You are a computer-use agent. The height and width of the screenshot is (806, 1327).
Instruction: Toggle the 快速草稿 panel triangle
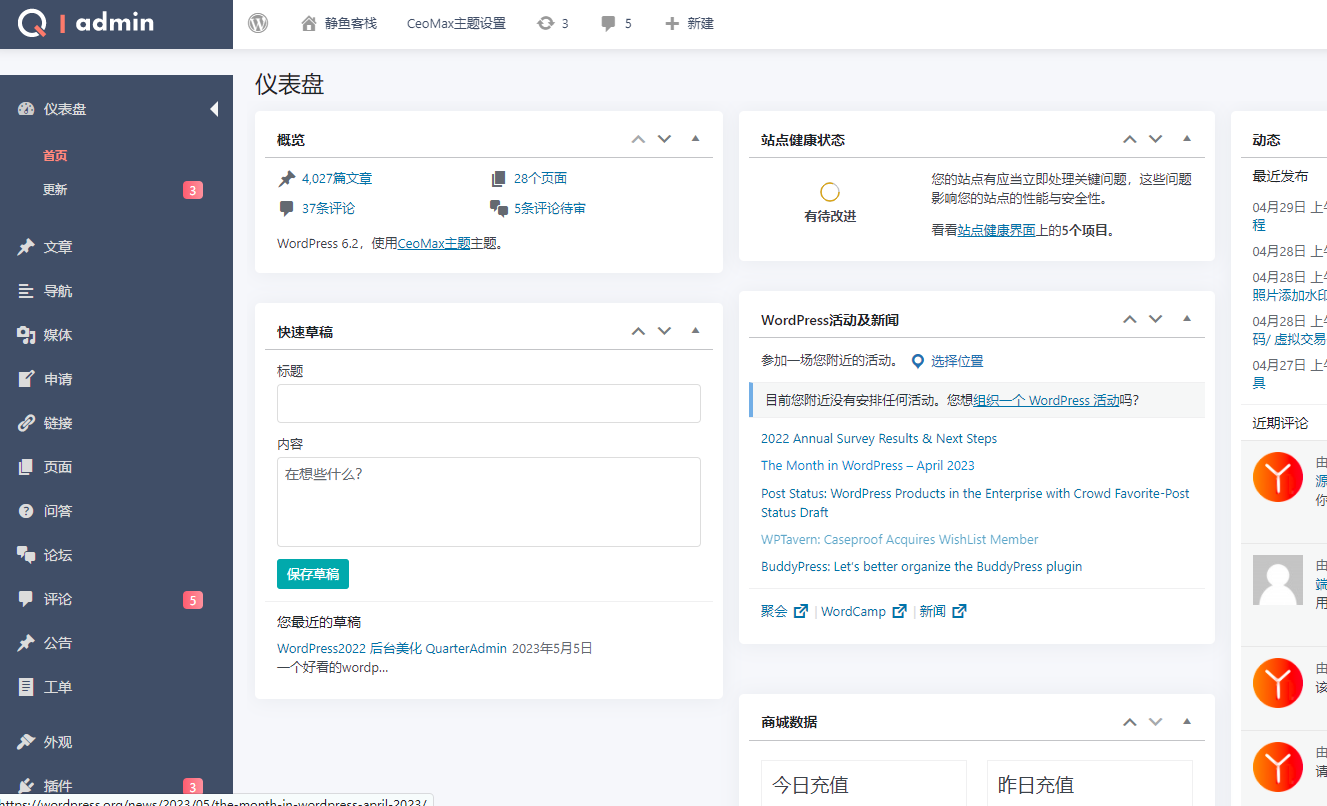point(695,331)
